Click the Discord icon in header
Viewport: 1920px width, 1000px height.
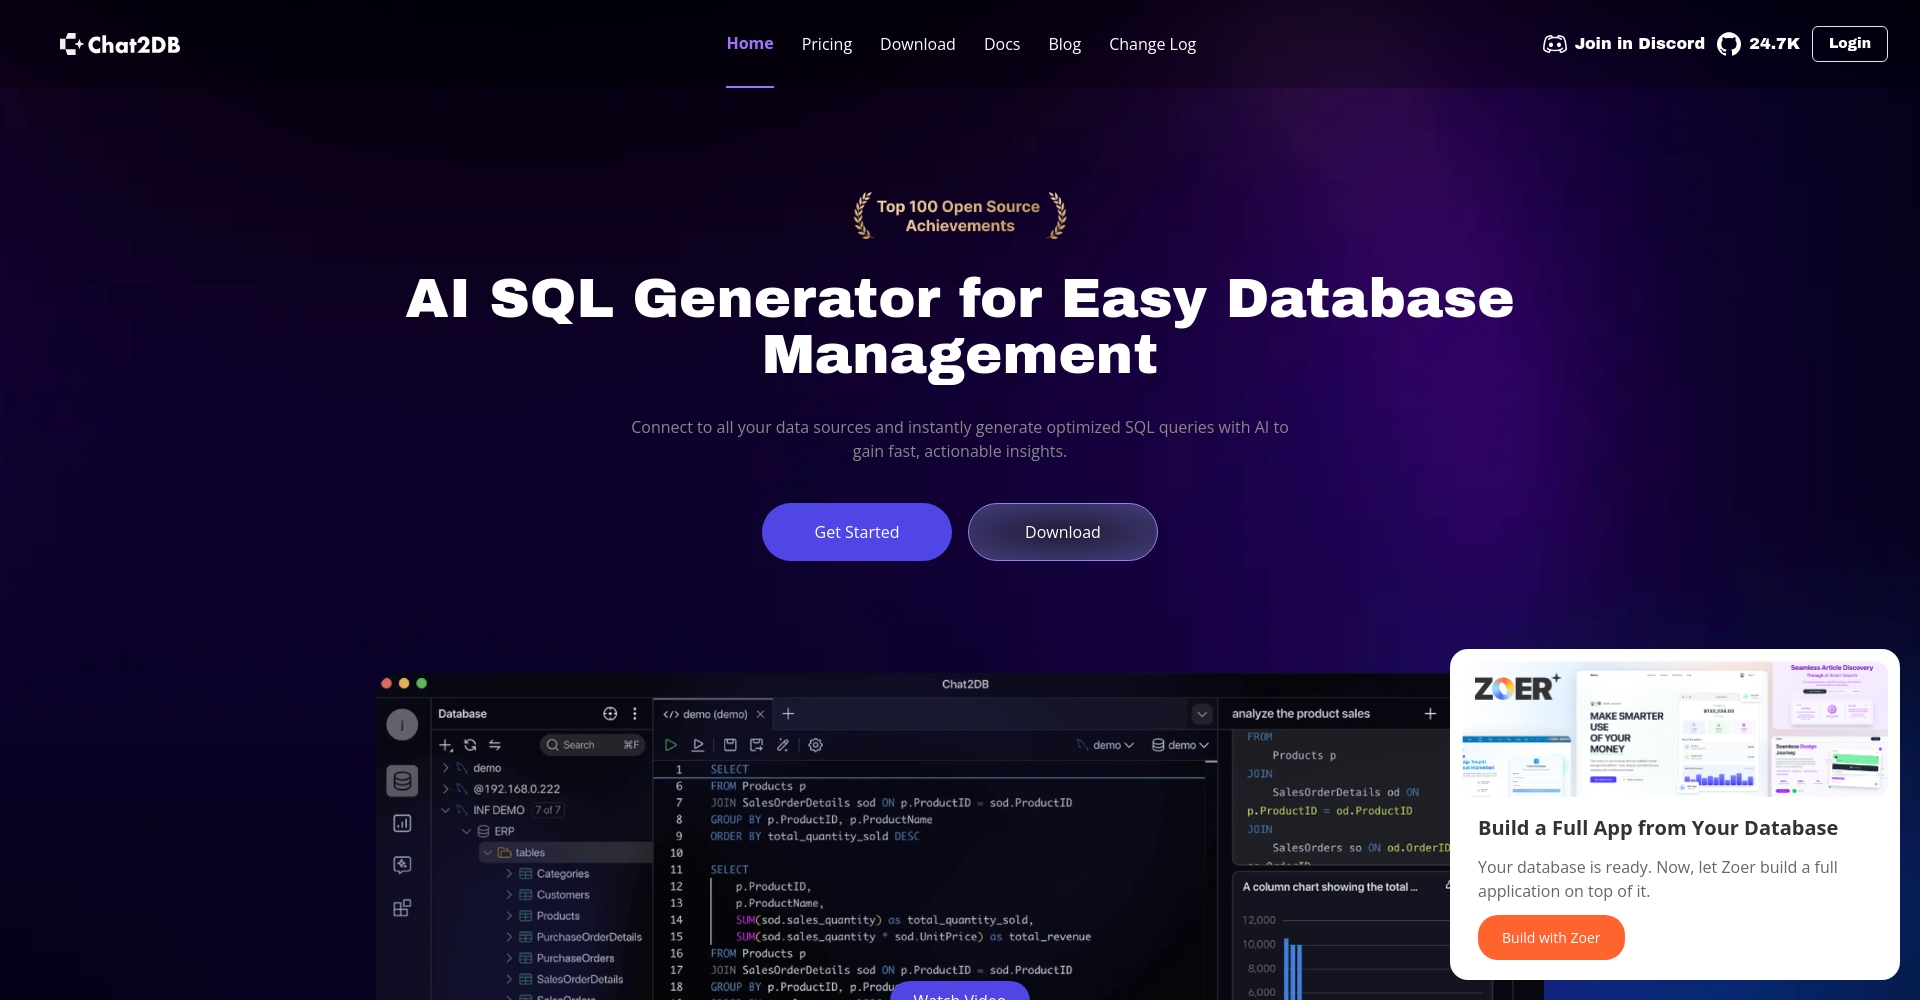[x=1554, y=44]
